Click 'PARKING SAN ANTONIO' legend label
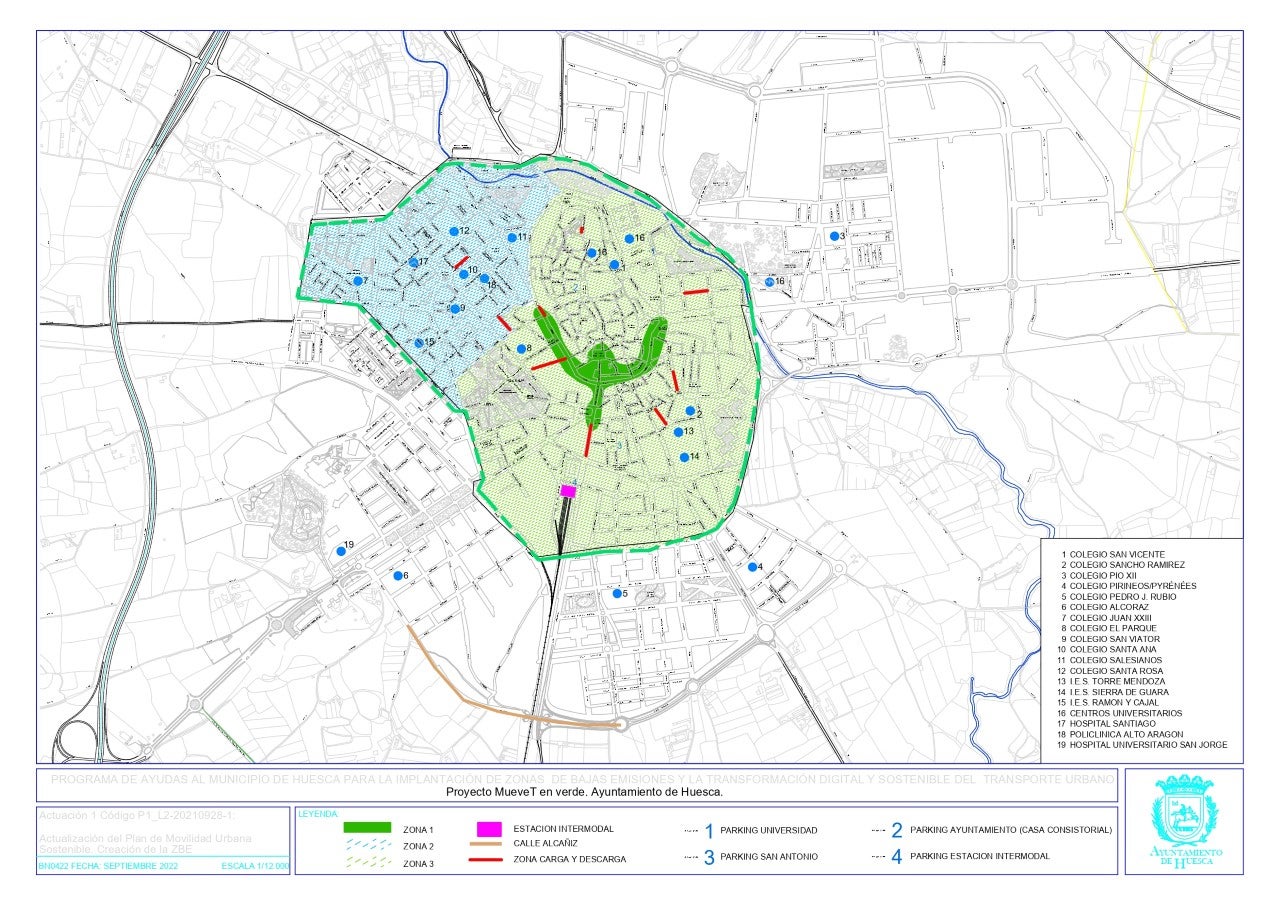1280x905 pixels. (769, 857)
